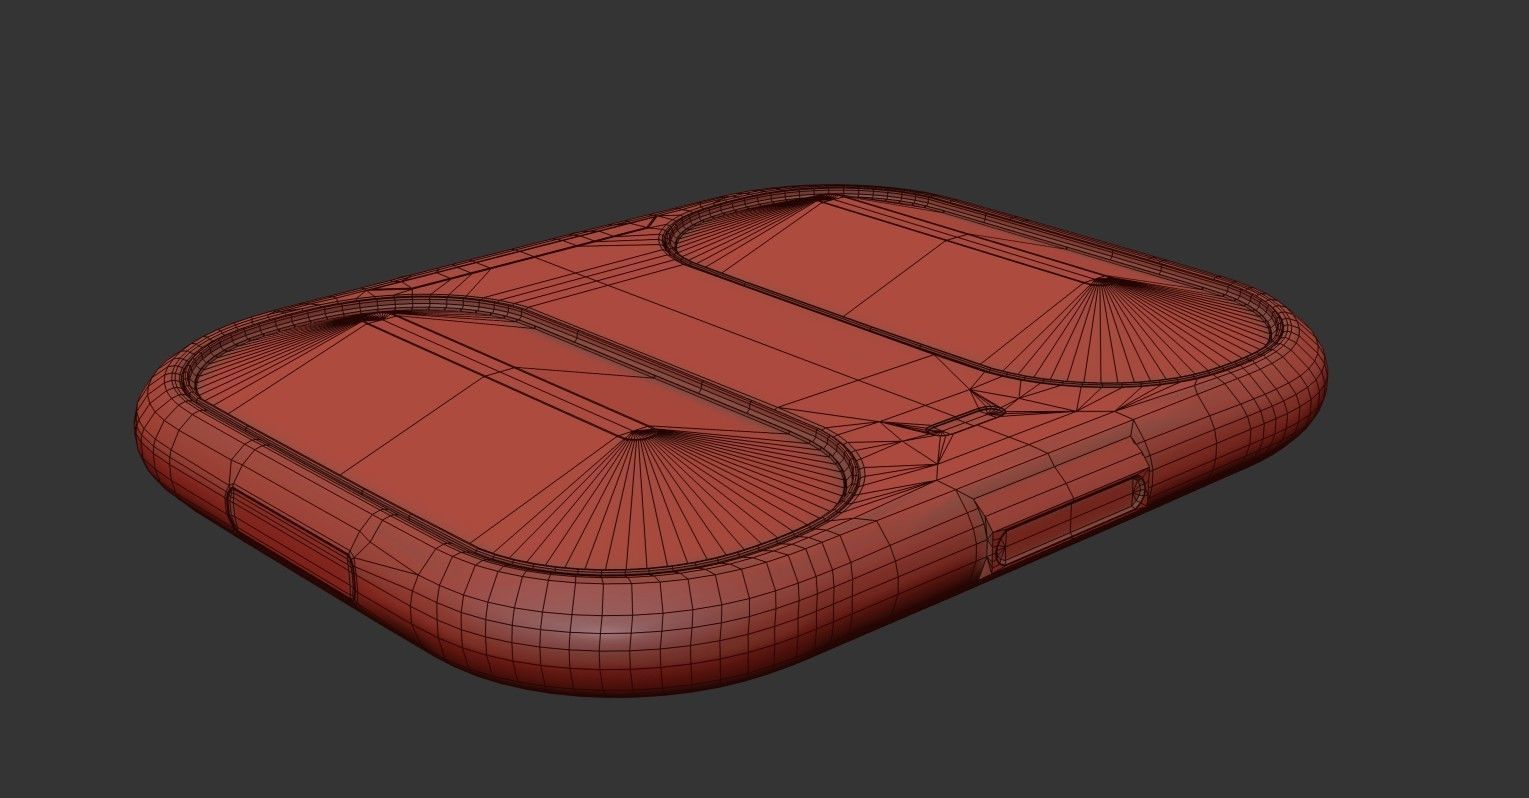Click the fan-shaped triangle hub in farther oval recess
Image resolution: width=1529 pixels, height=798 pixels.
point(1103,281)
